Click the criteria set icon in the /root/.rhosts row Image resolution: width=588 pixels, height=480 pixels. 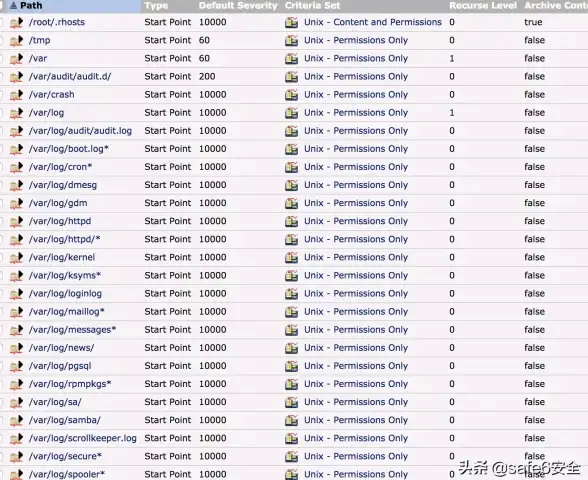click(291, 22)
